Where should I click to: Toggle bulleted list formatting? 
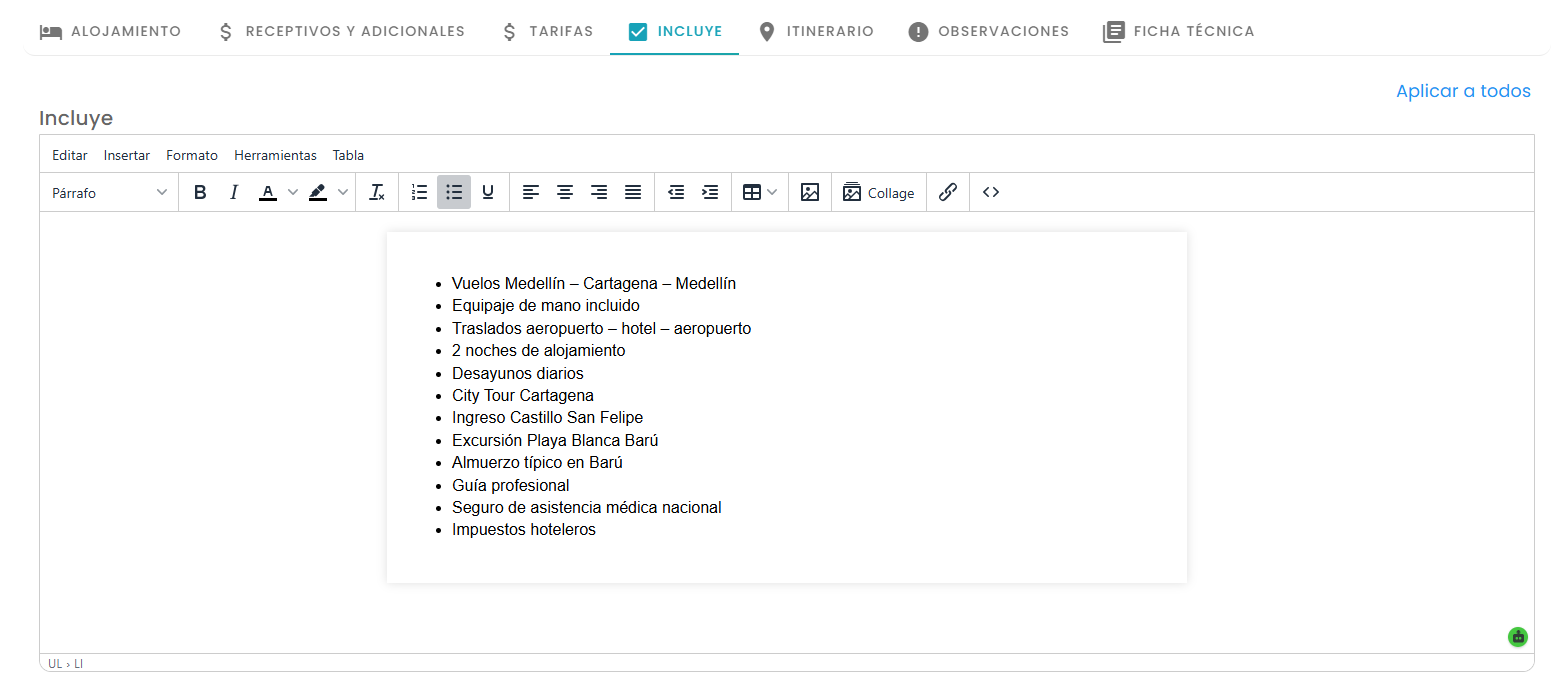[454, 192]
